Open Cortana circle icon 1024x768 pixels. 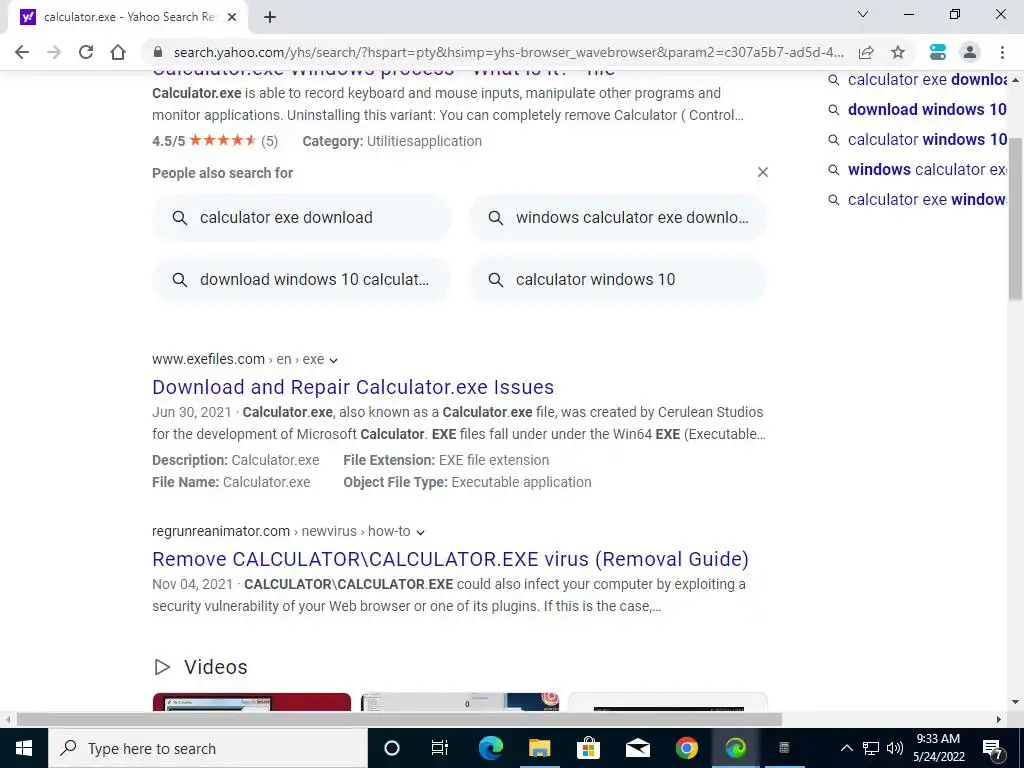click(392, 748)
